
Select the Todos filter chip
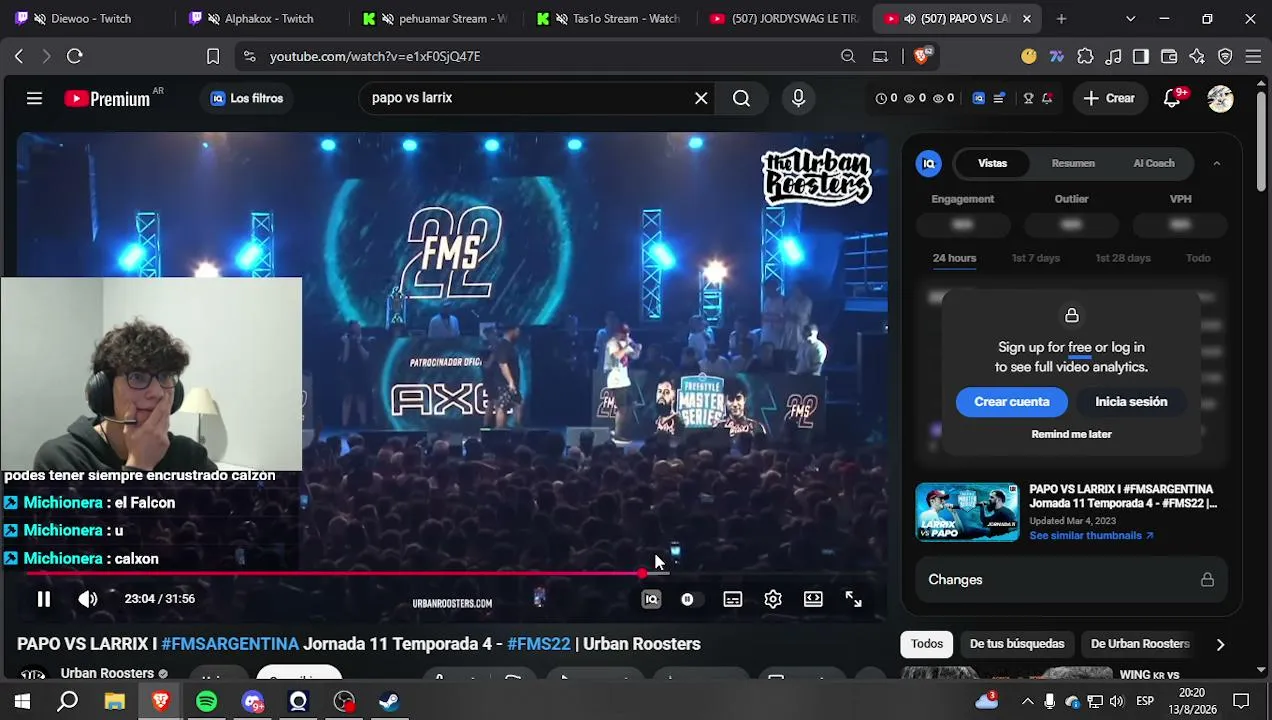pyautogui.click(x=927, y=644)
